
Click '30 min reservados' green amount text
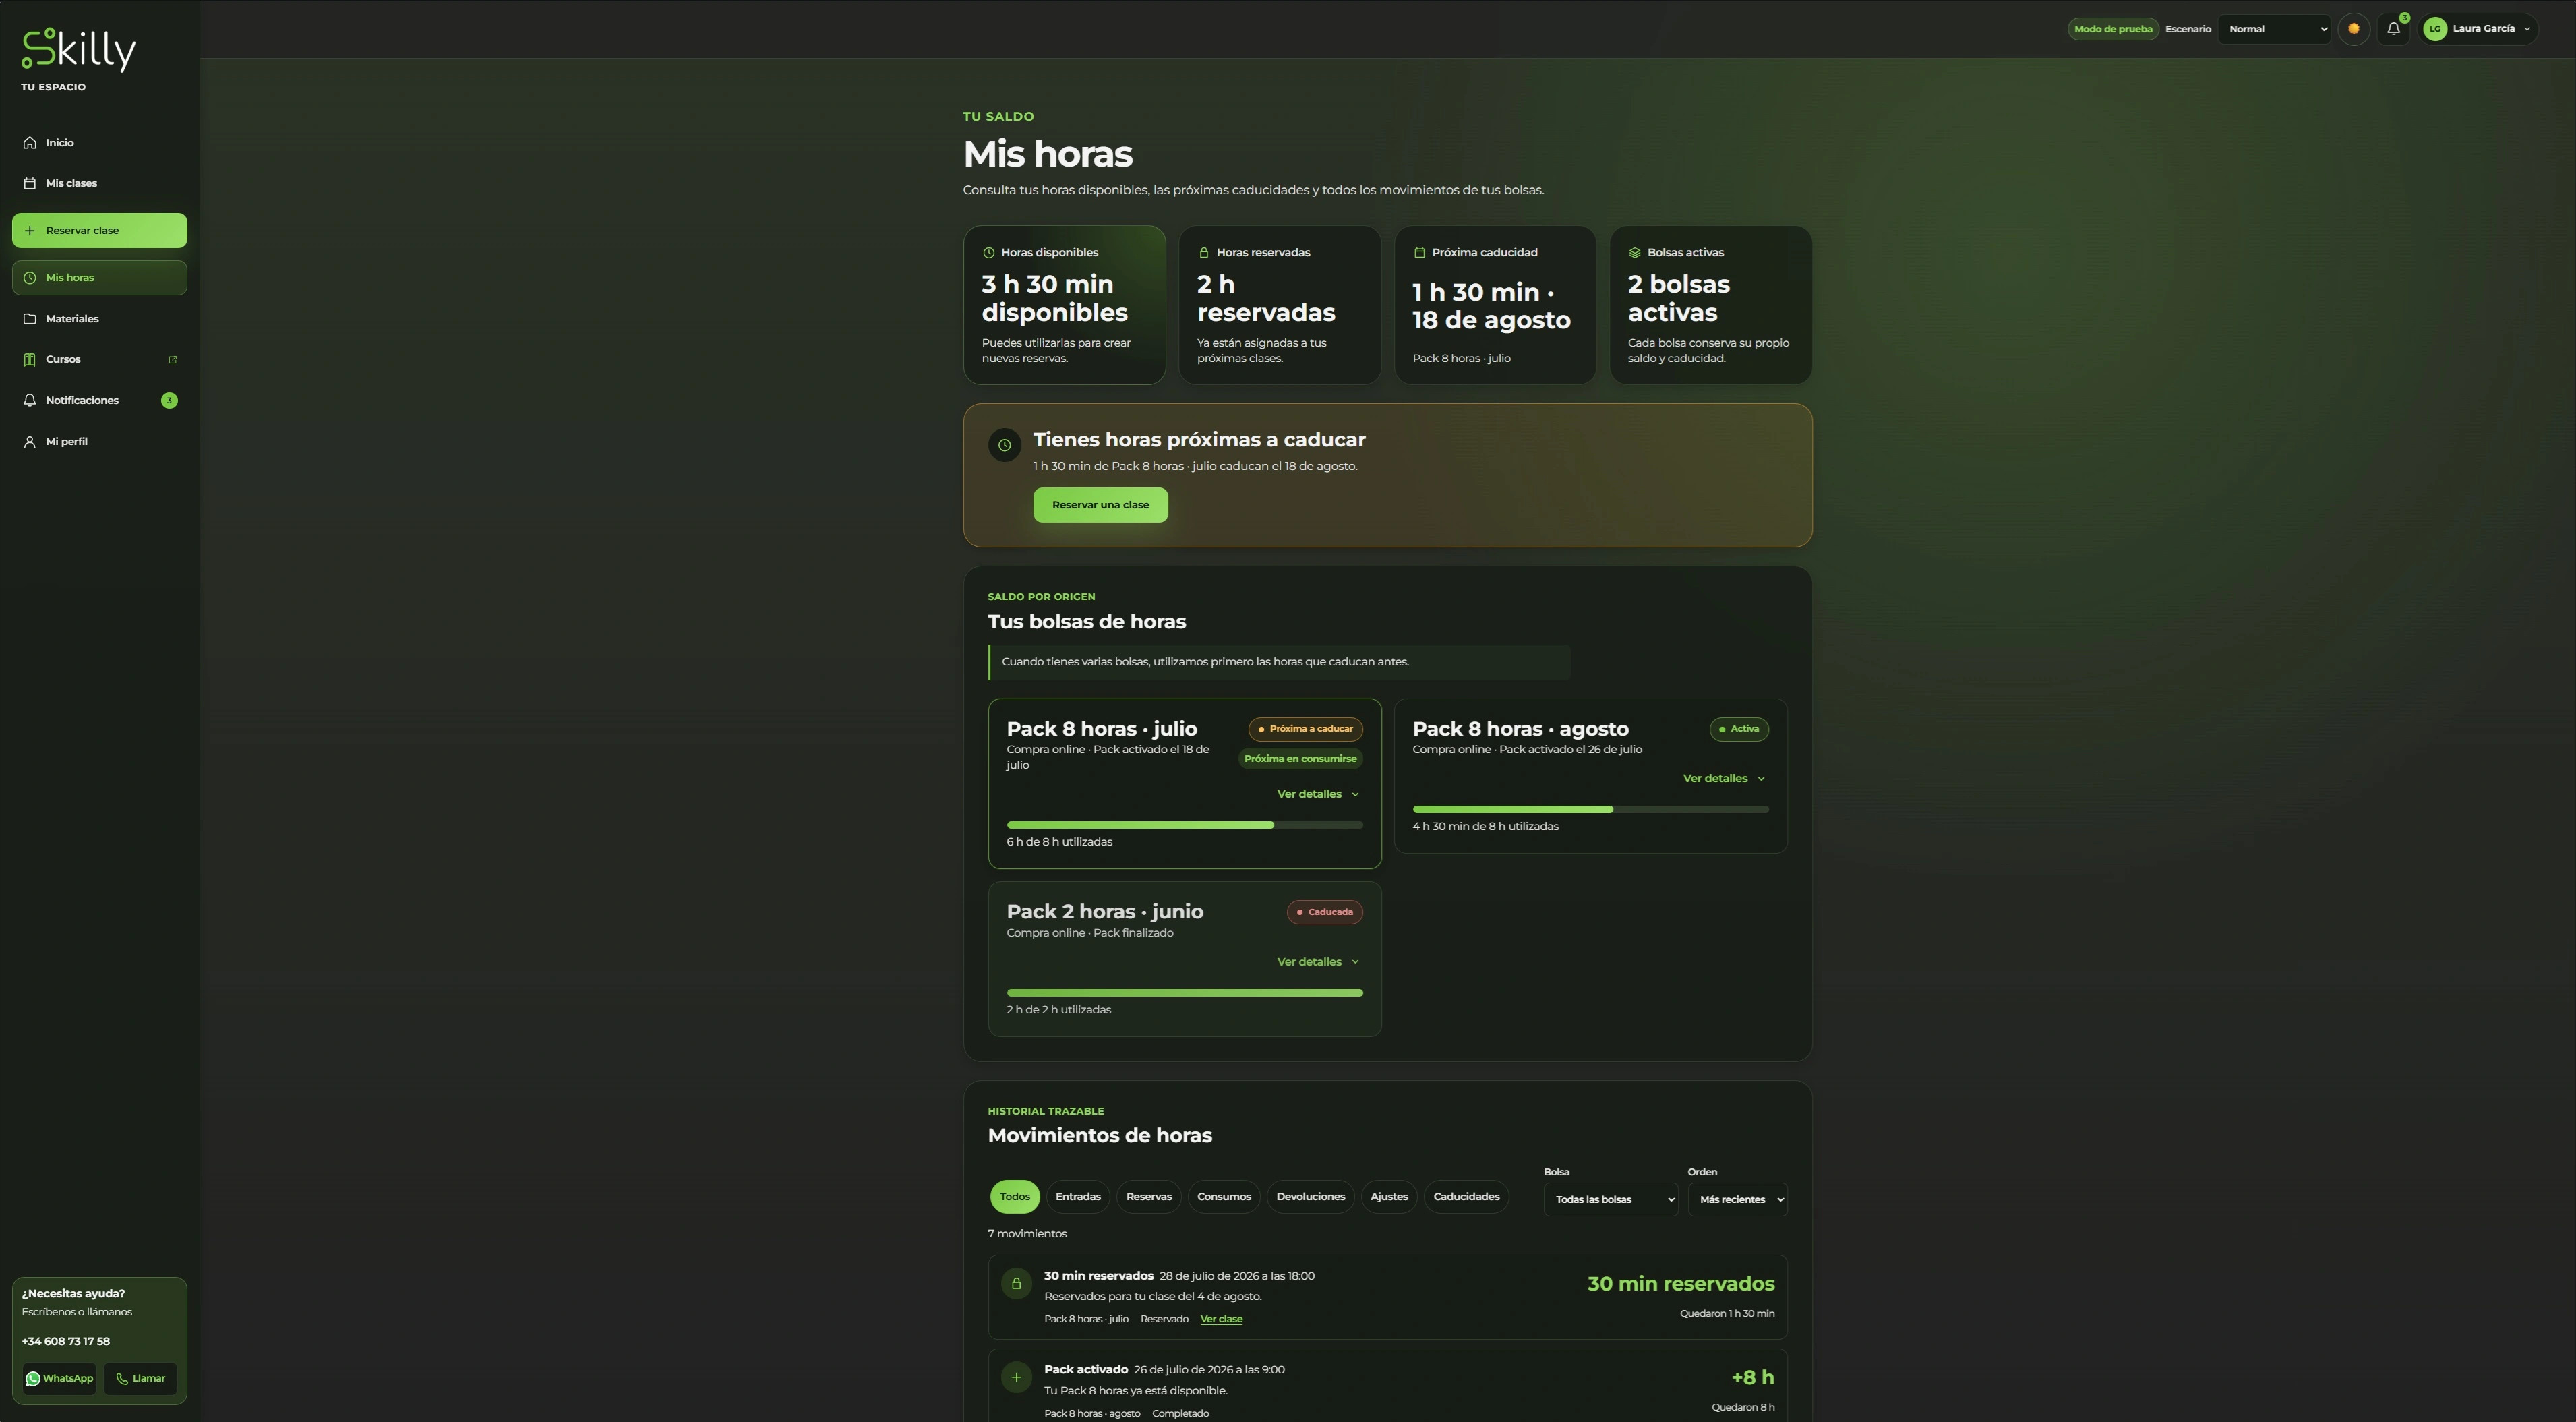pos(1681,1284)
